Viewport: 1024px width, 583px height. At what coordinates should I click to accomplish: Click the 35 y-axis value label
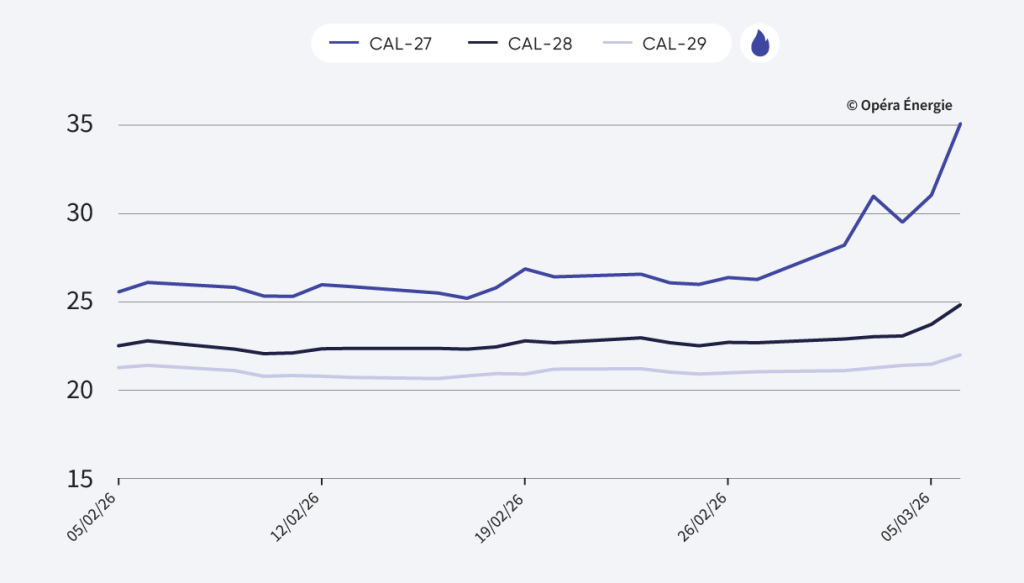point(80,125)
